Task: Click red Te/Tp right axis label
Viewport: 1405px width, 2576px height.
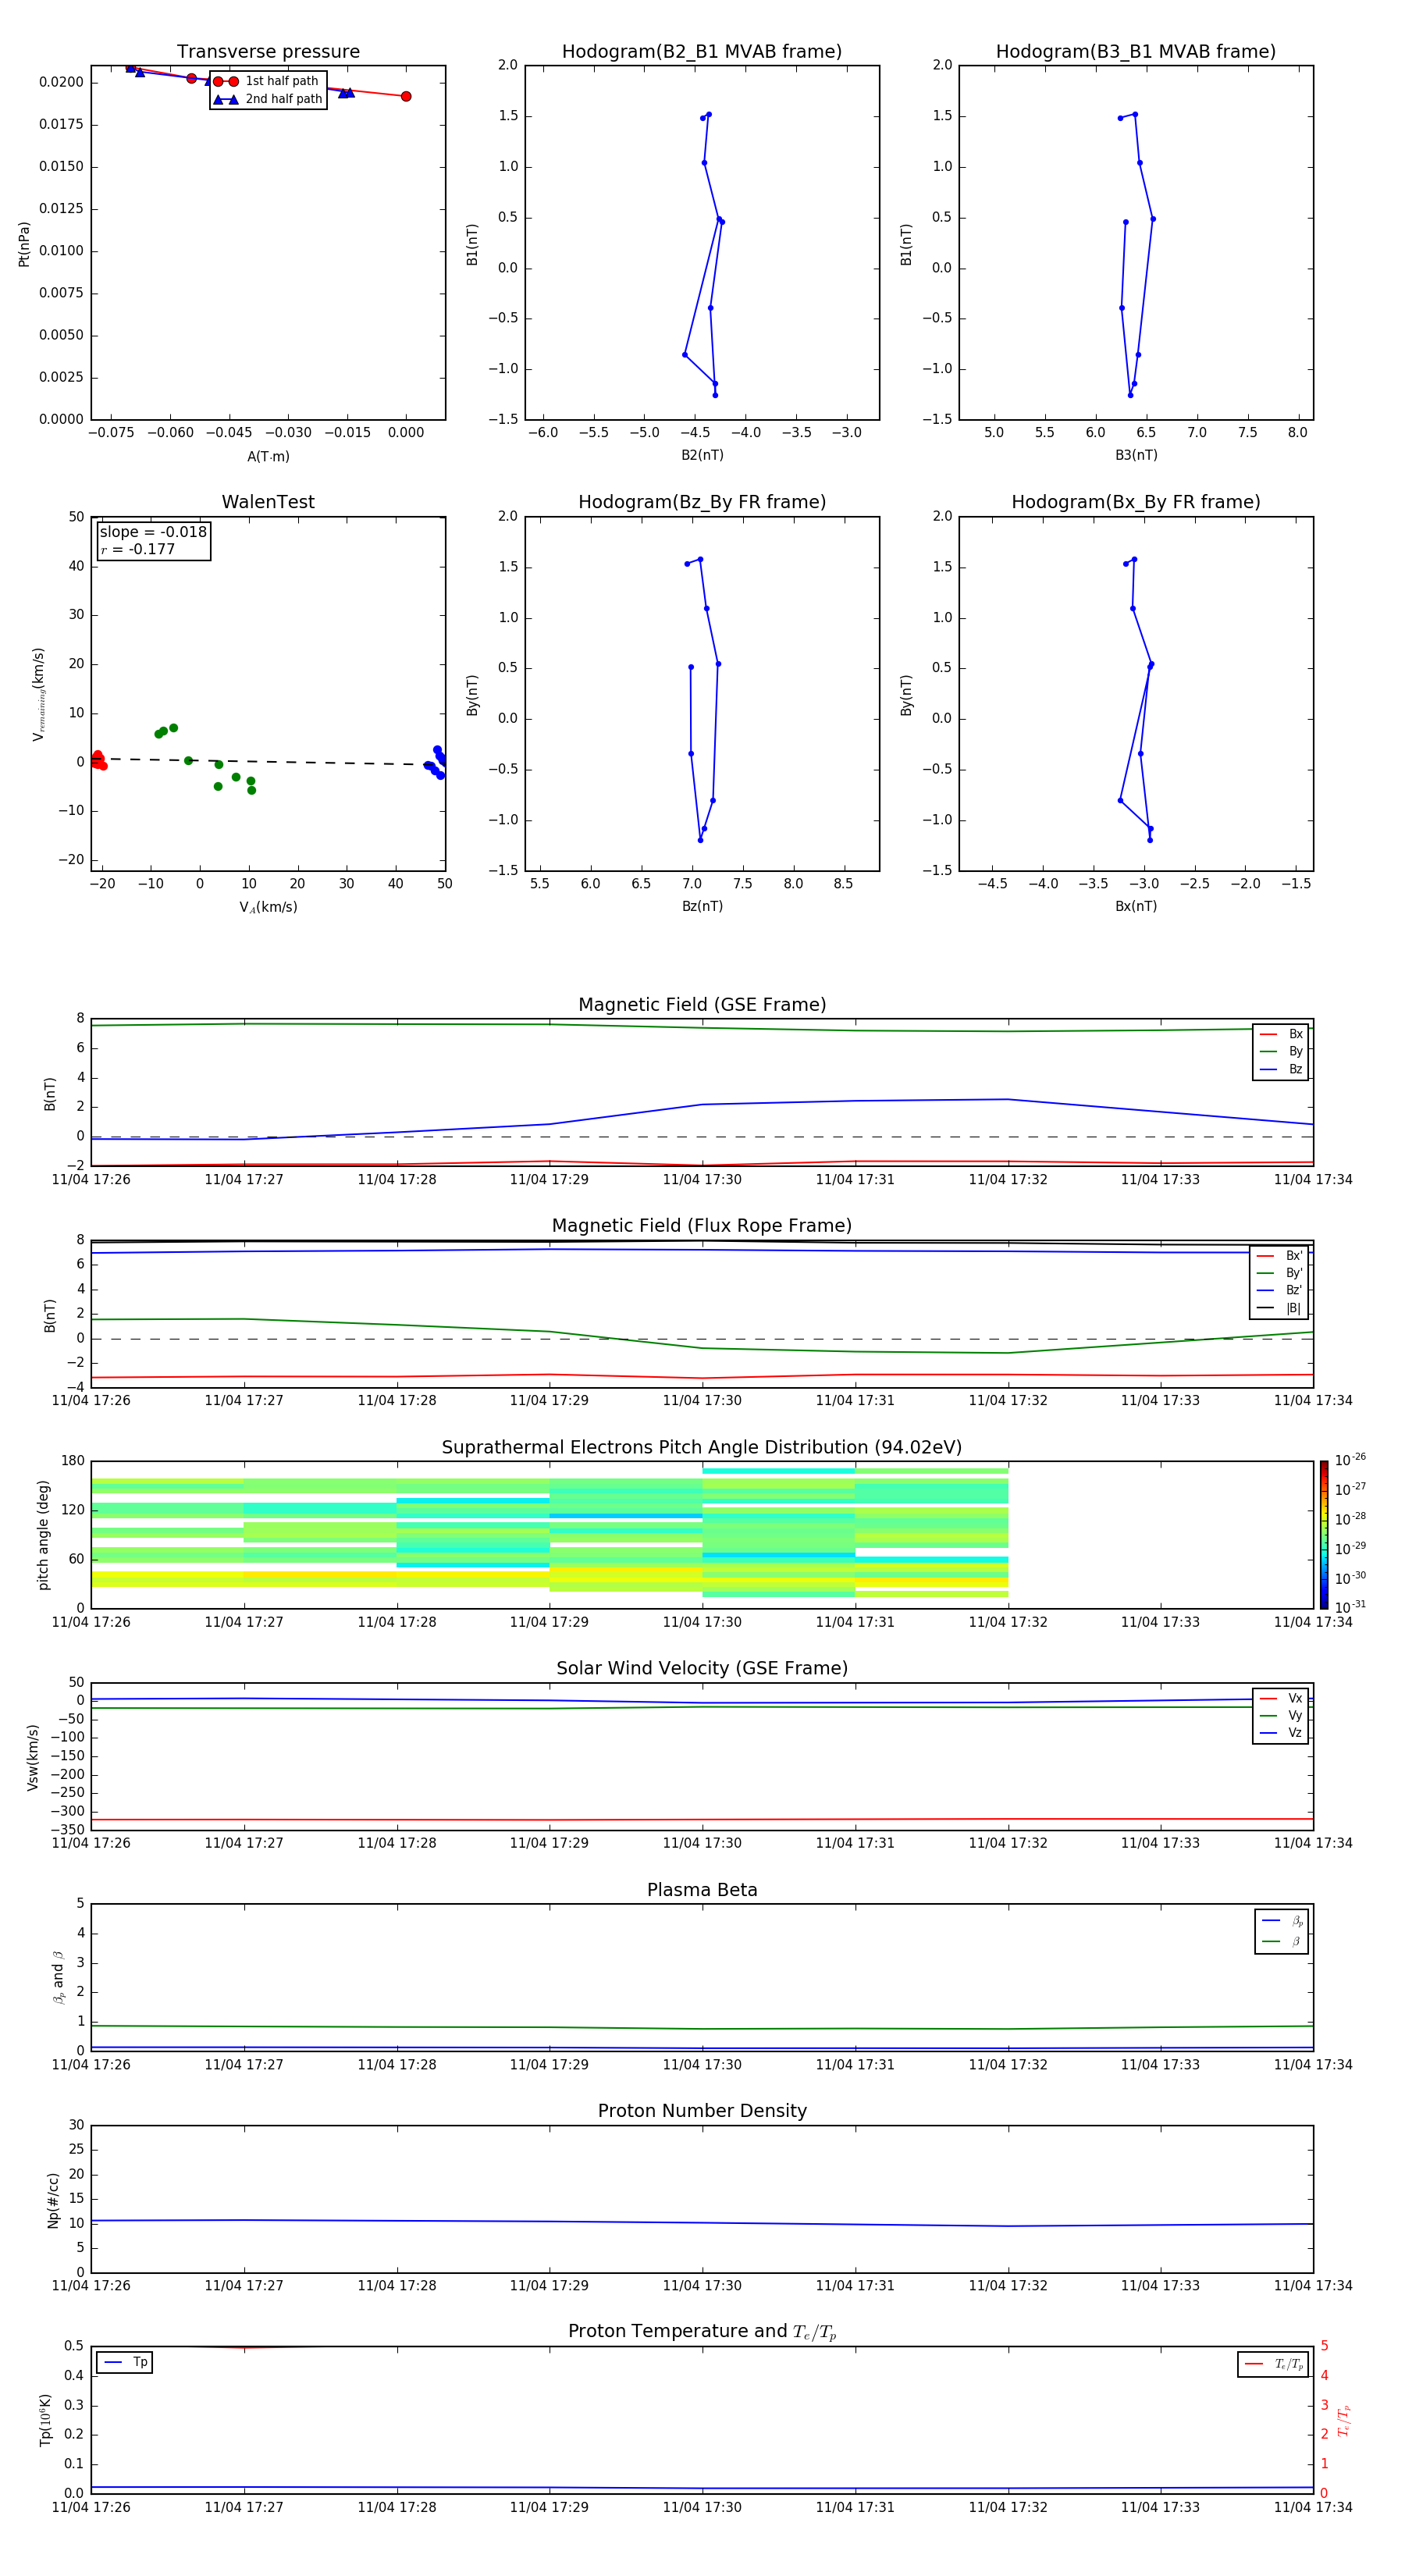Action: (x=1343, y=2420)
